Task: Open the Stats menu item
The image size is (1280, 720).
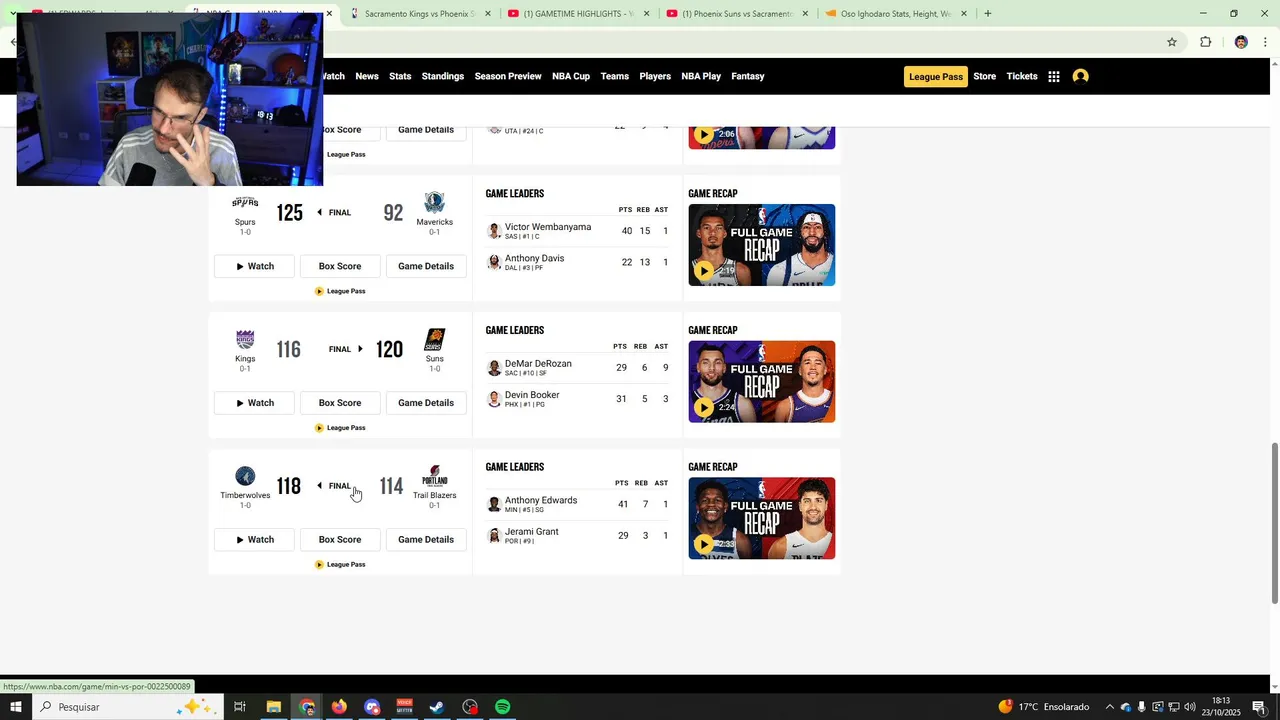Action: (400, 76)
